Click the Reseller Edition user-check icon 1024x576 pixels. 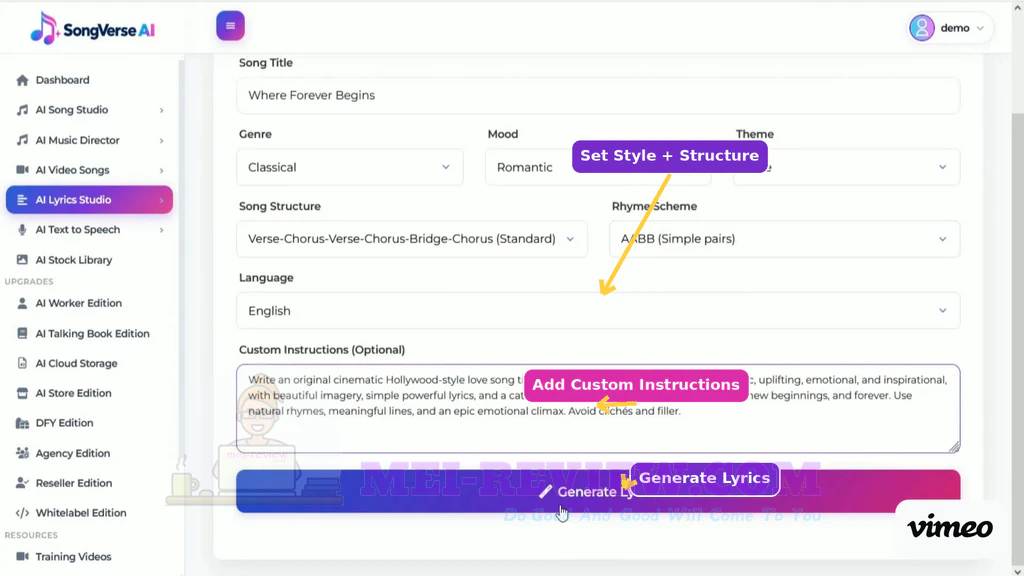click(x=22, y=483)
